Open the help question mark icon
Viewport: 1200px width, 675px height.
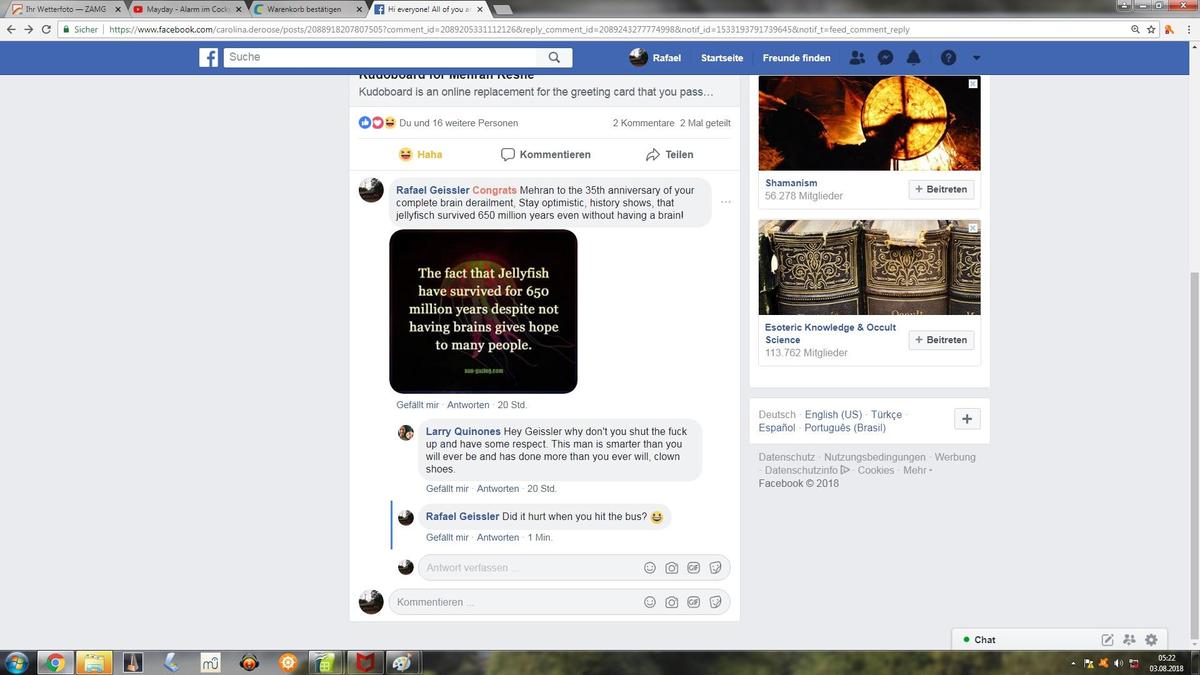(948, 58)
